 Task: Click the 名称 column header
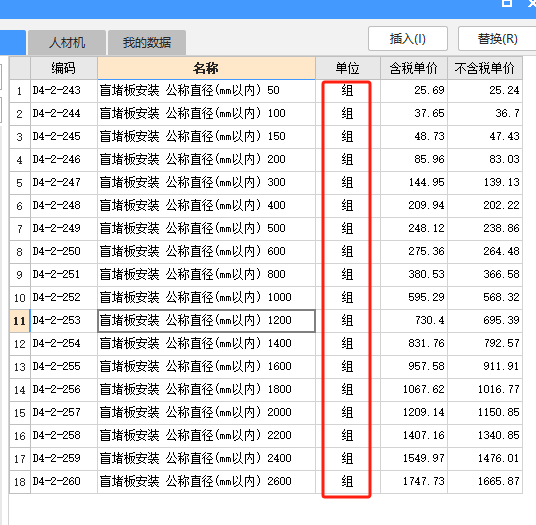pyautogui.click(x=206, y=68)
